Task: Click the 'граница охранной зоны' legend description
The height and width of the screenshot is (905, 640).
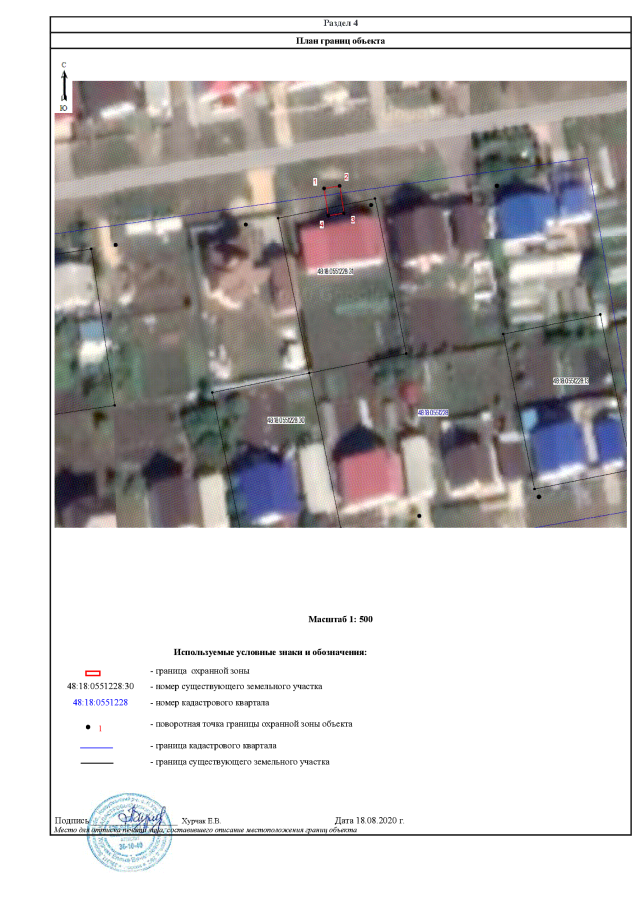Action: pos(199,670)
